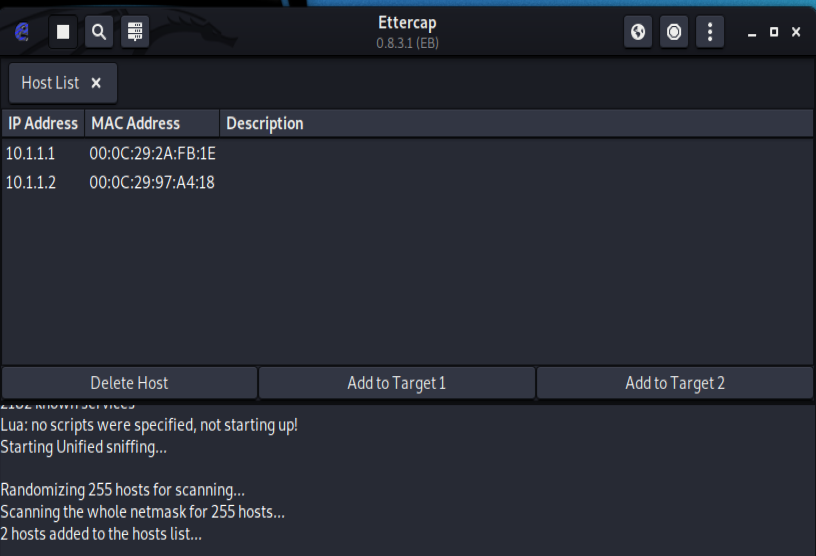The width and height of the screenshot is (816, 556).
Task: Select host row 10.1.1.1
Action: pos(407,154)
